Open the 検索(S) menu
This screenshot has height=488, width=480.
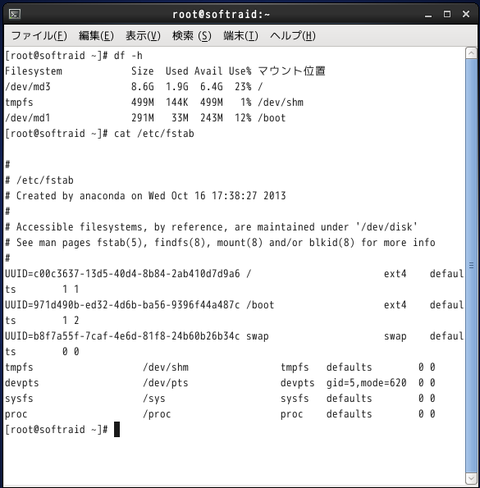192,35
